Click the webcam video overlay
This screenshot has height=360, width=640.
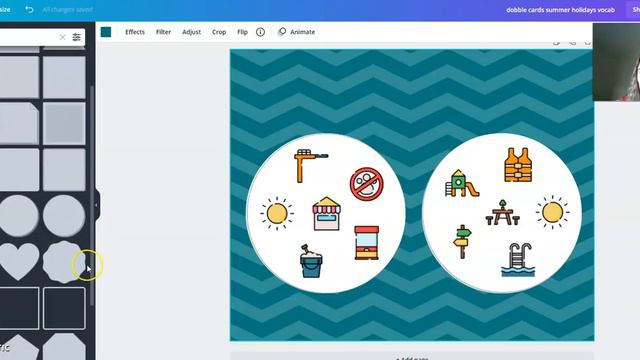[x=616, y=62]
